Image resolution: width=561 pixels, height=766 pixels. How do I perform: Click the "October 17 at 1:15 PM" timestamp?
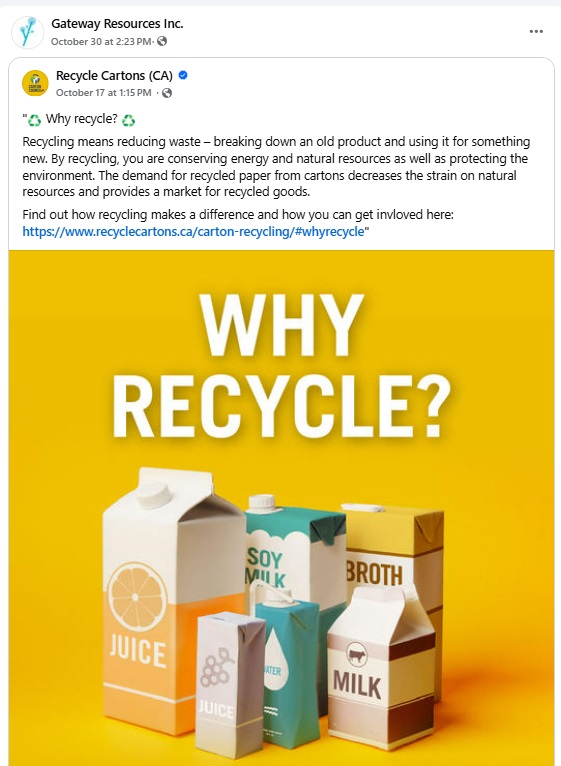click(x=104, y=93)
